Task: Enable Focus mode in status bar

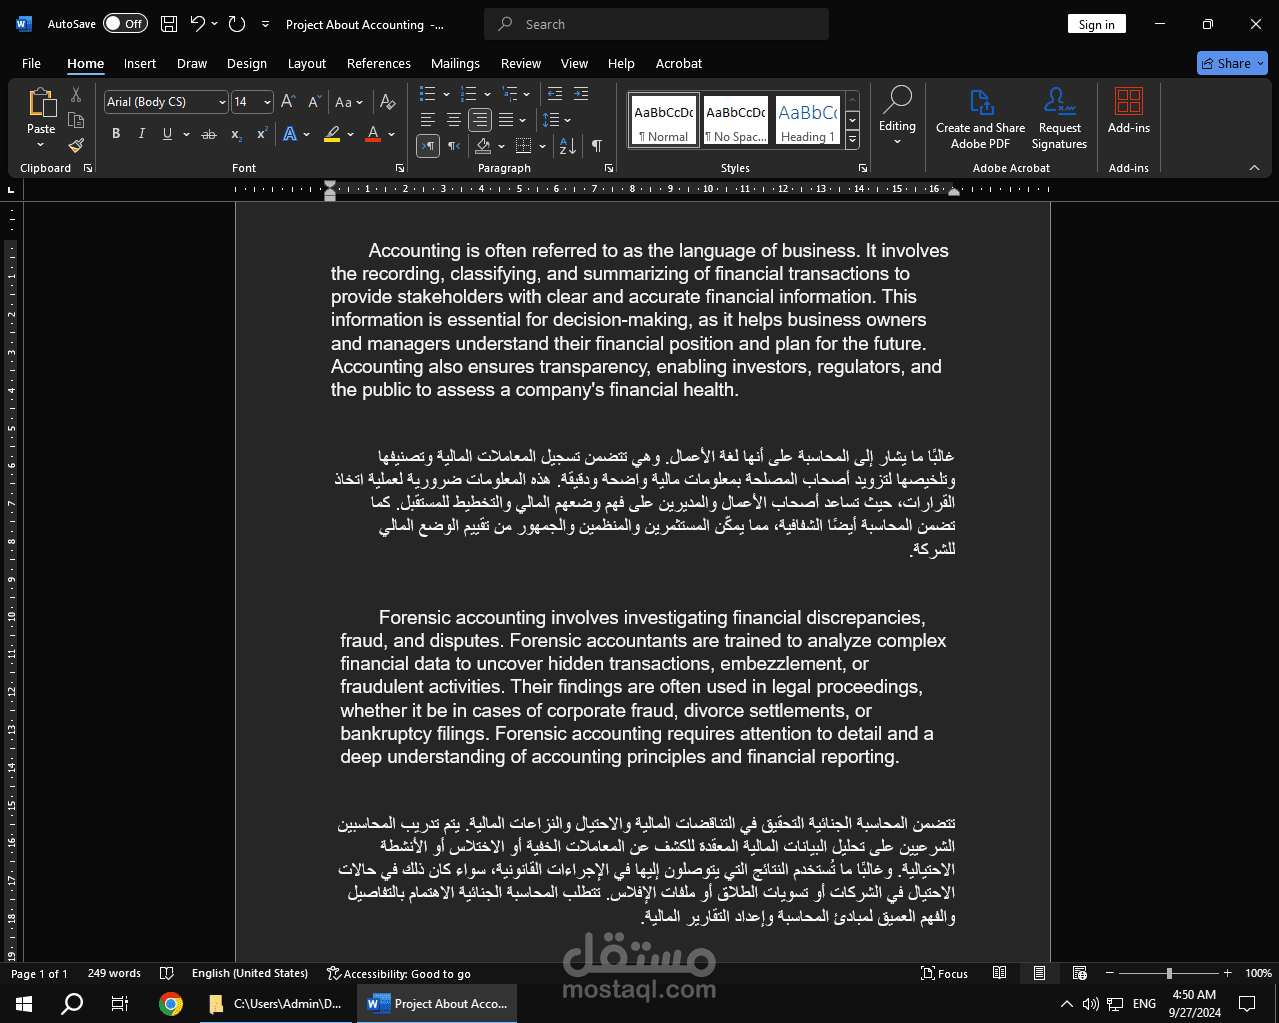Action: 944,973
